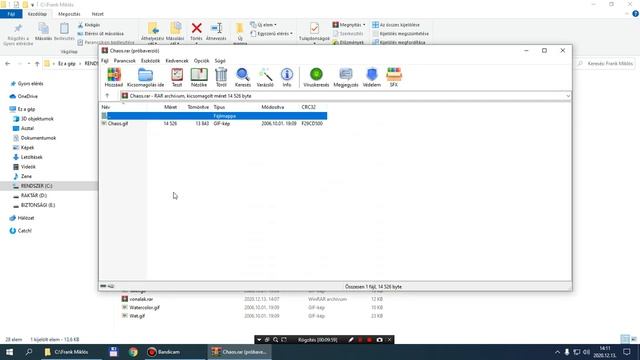Open WinRAR Kedvencek menu
640x360 pixels.
pyautogui.click(x=177, y=61)
